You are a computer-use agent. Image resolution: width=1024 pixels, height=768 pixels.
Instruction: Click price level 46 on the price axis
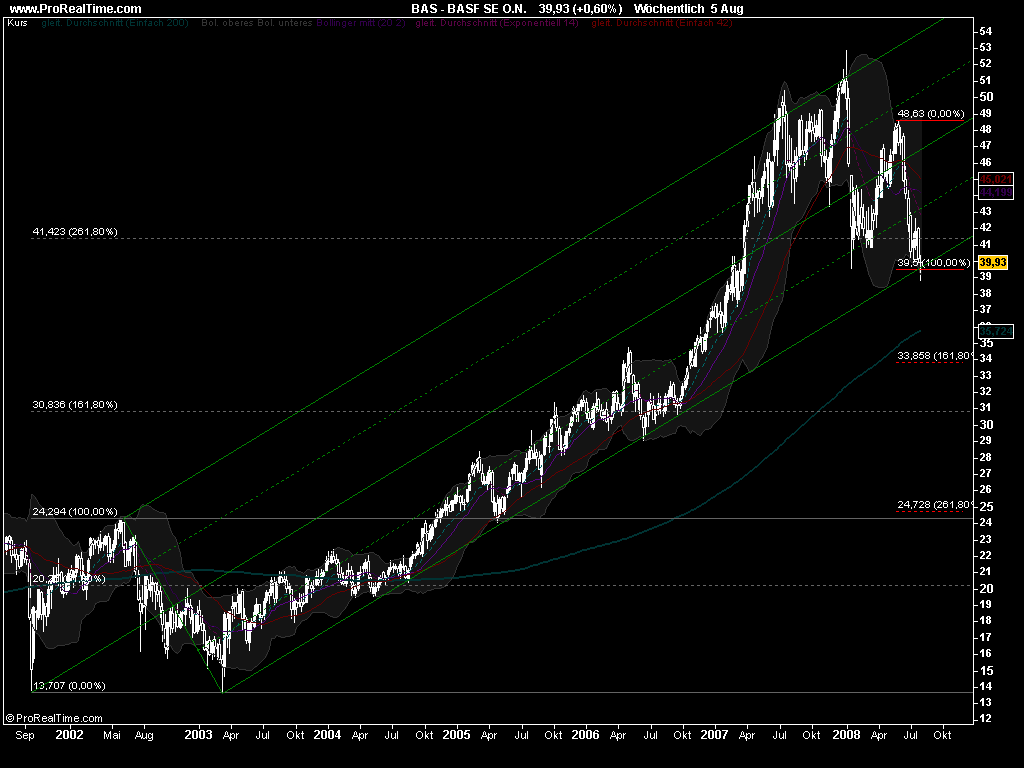click(x=986, y=162)
